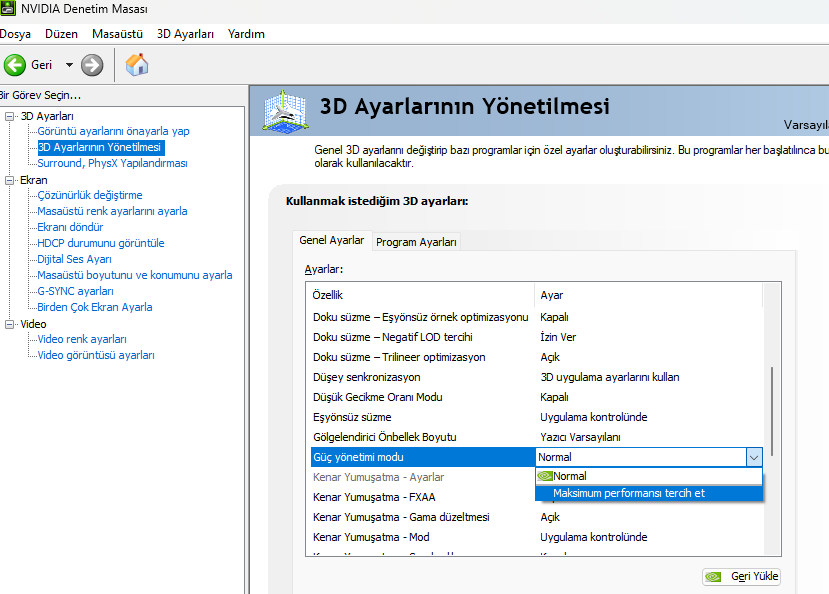Select highlighted Güç yönetimi modu row
This screenshot has width=829, height=594.
(423, 457)
